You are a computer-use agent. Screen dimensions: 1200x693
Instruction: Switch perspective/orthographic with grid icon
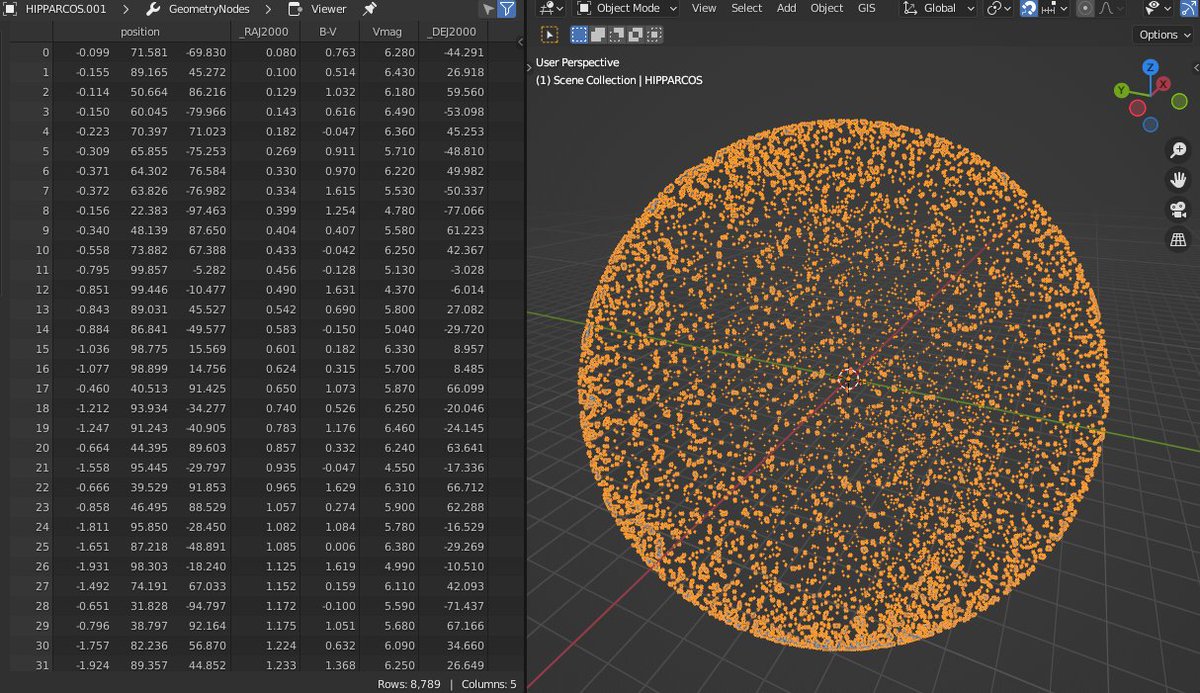(1178, 240)
